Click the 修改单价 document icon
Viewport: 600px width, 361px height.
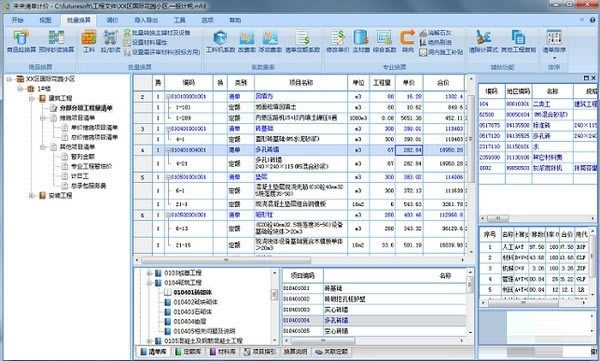pos(338,38)
